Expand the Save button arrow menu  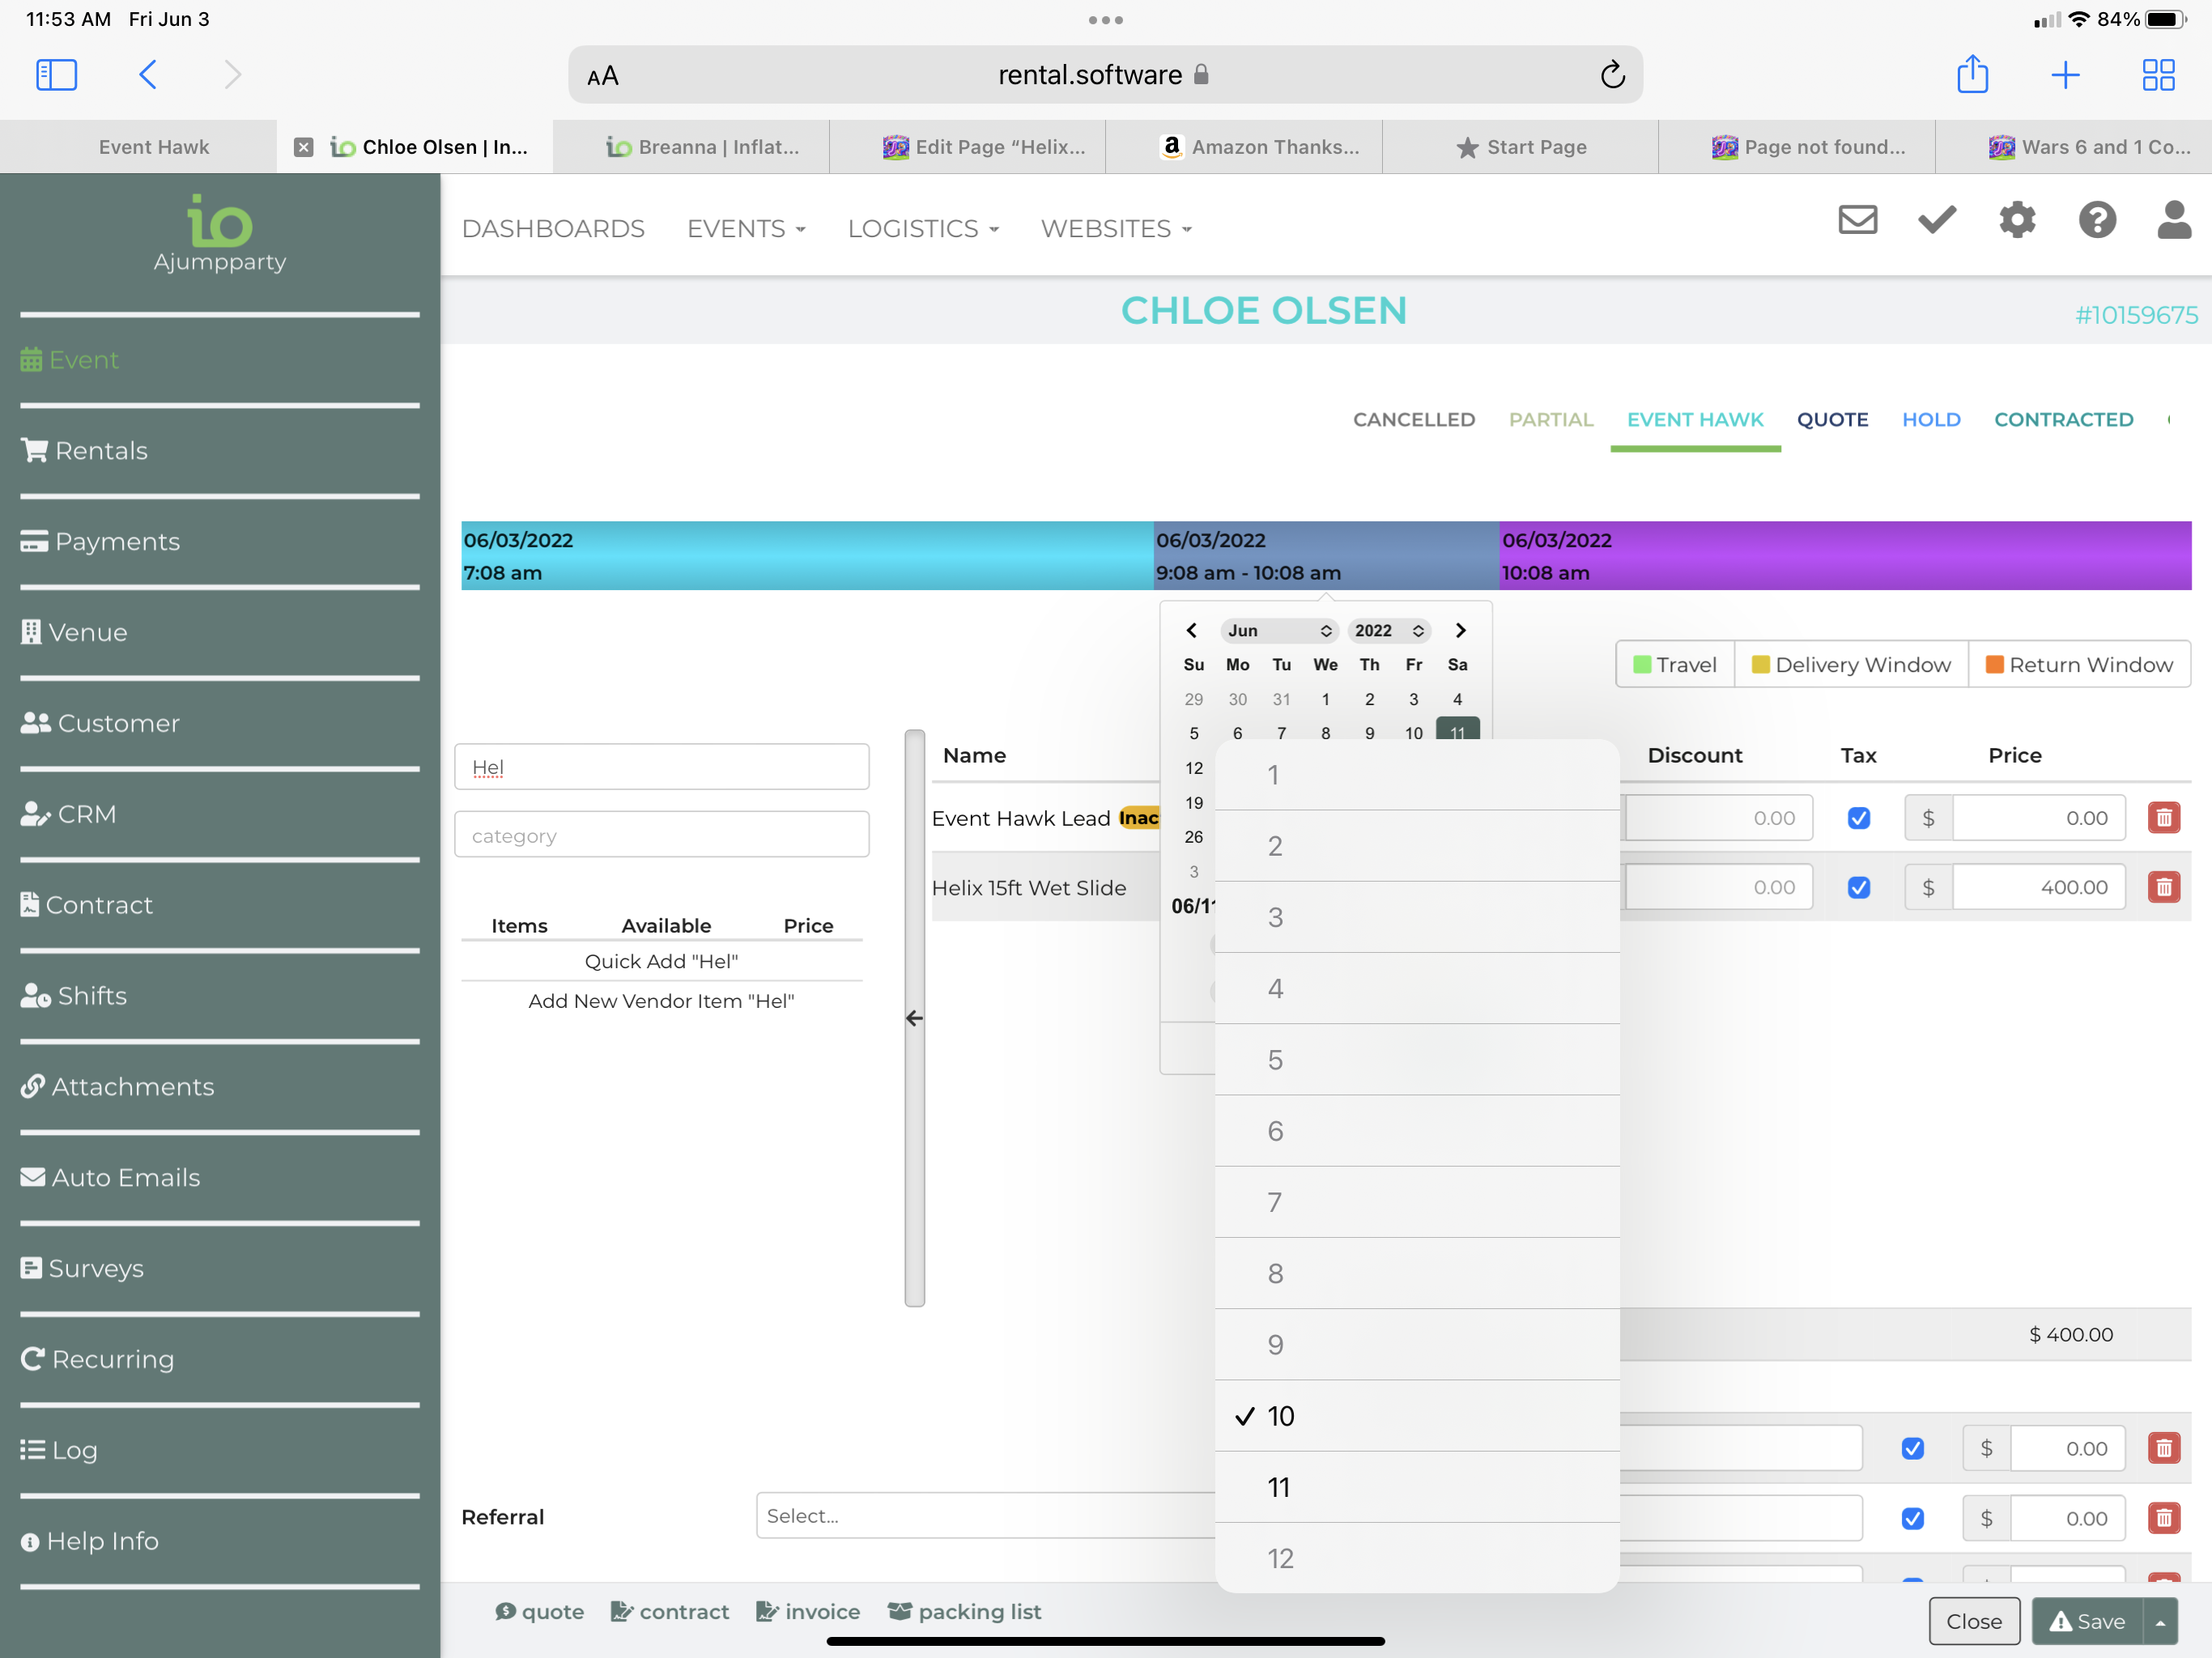pyautogui.click(x=2161, y=1621)
